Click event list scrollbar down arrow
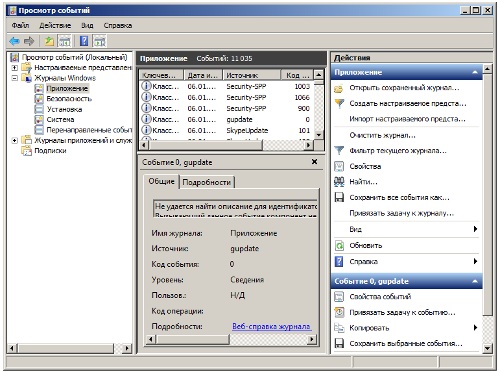Screen dimensions: 500x372 tap(319, 135)
